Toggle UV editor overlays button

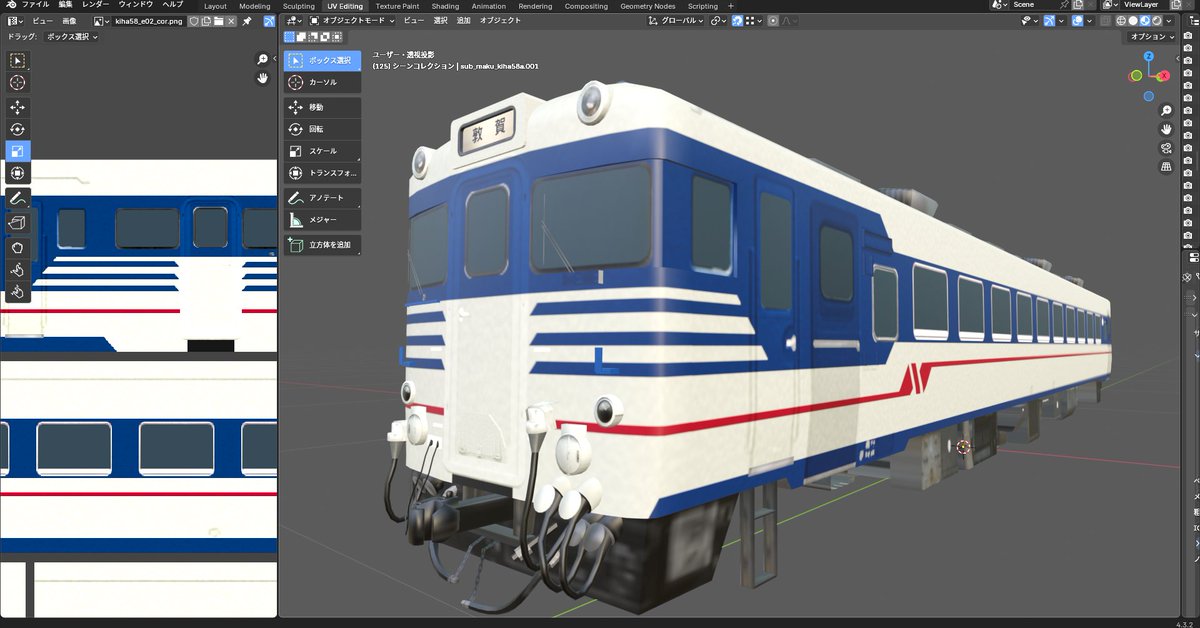tap(269, 21)
